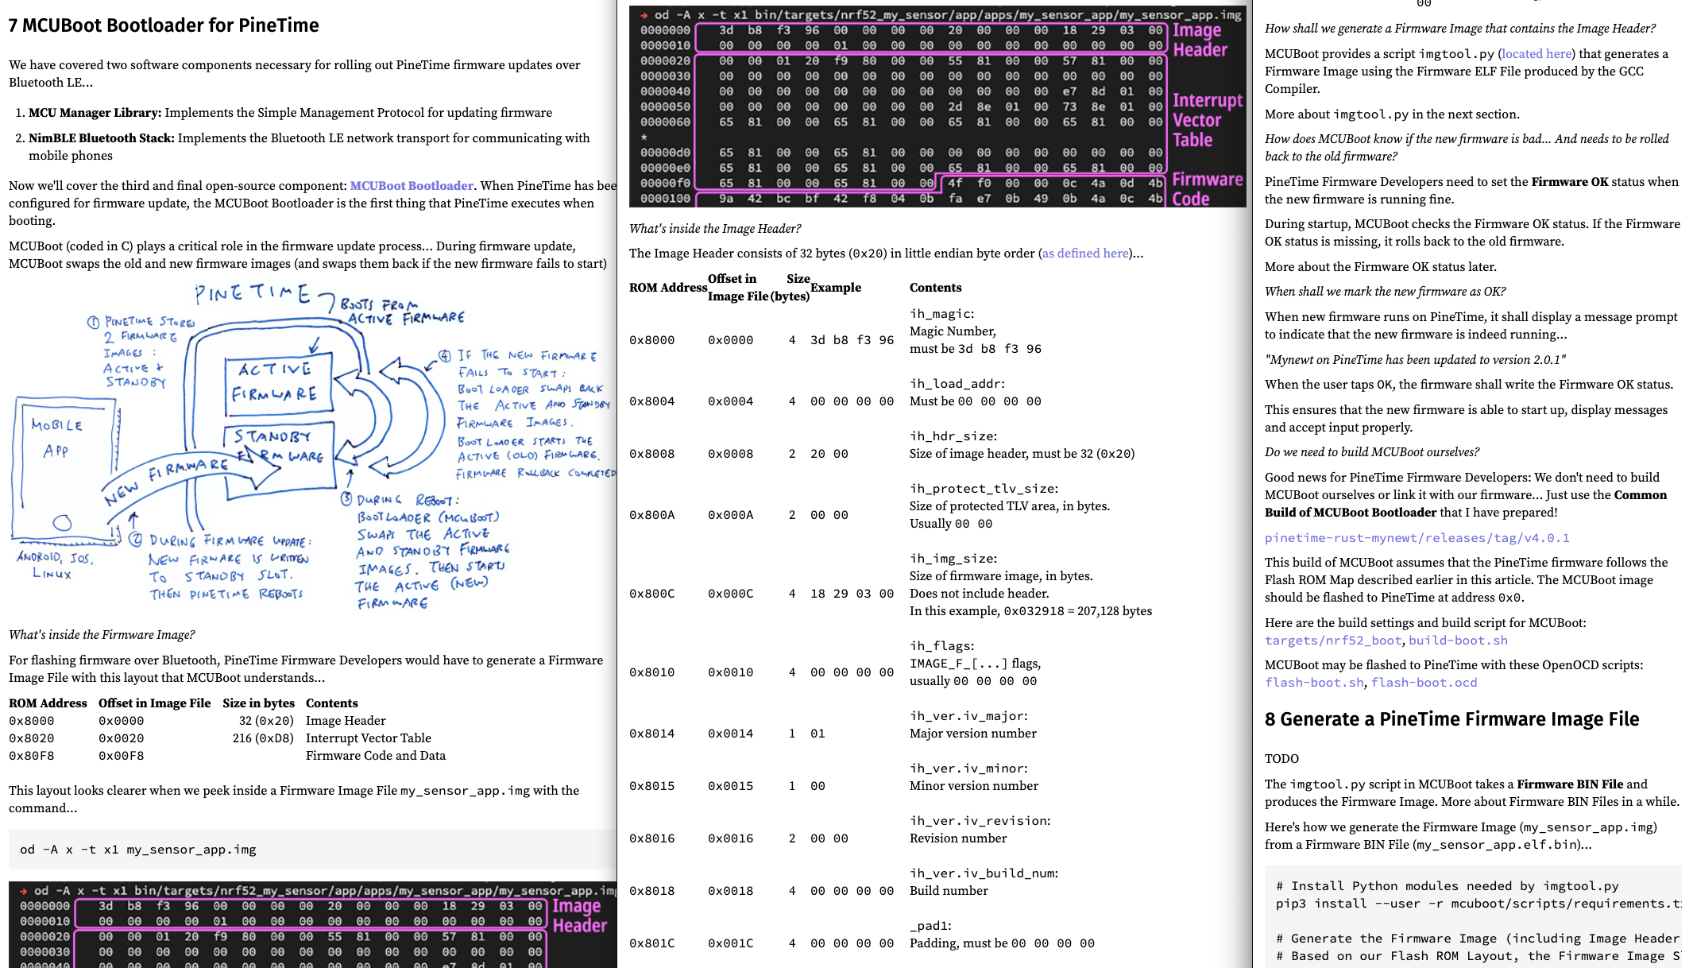
Task: Follow the 'as defined here' link
Action: coord(1085,254)
